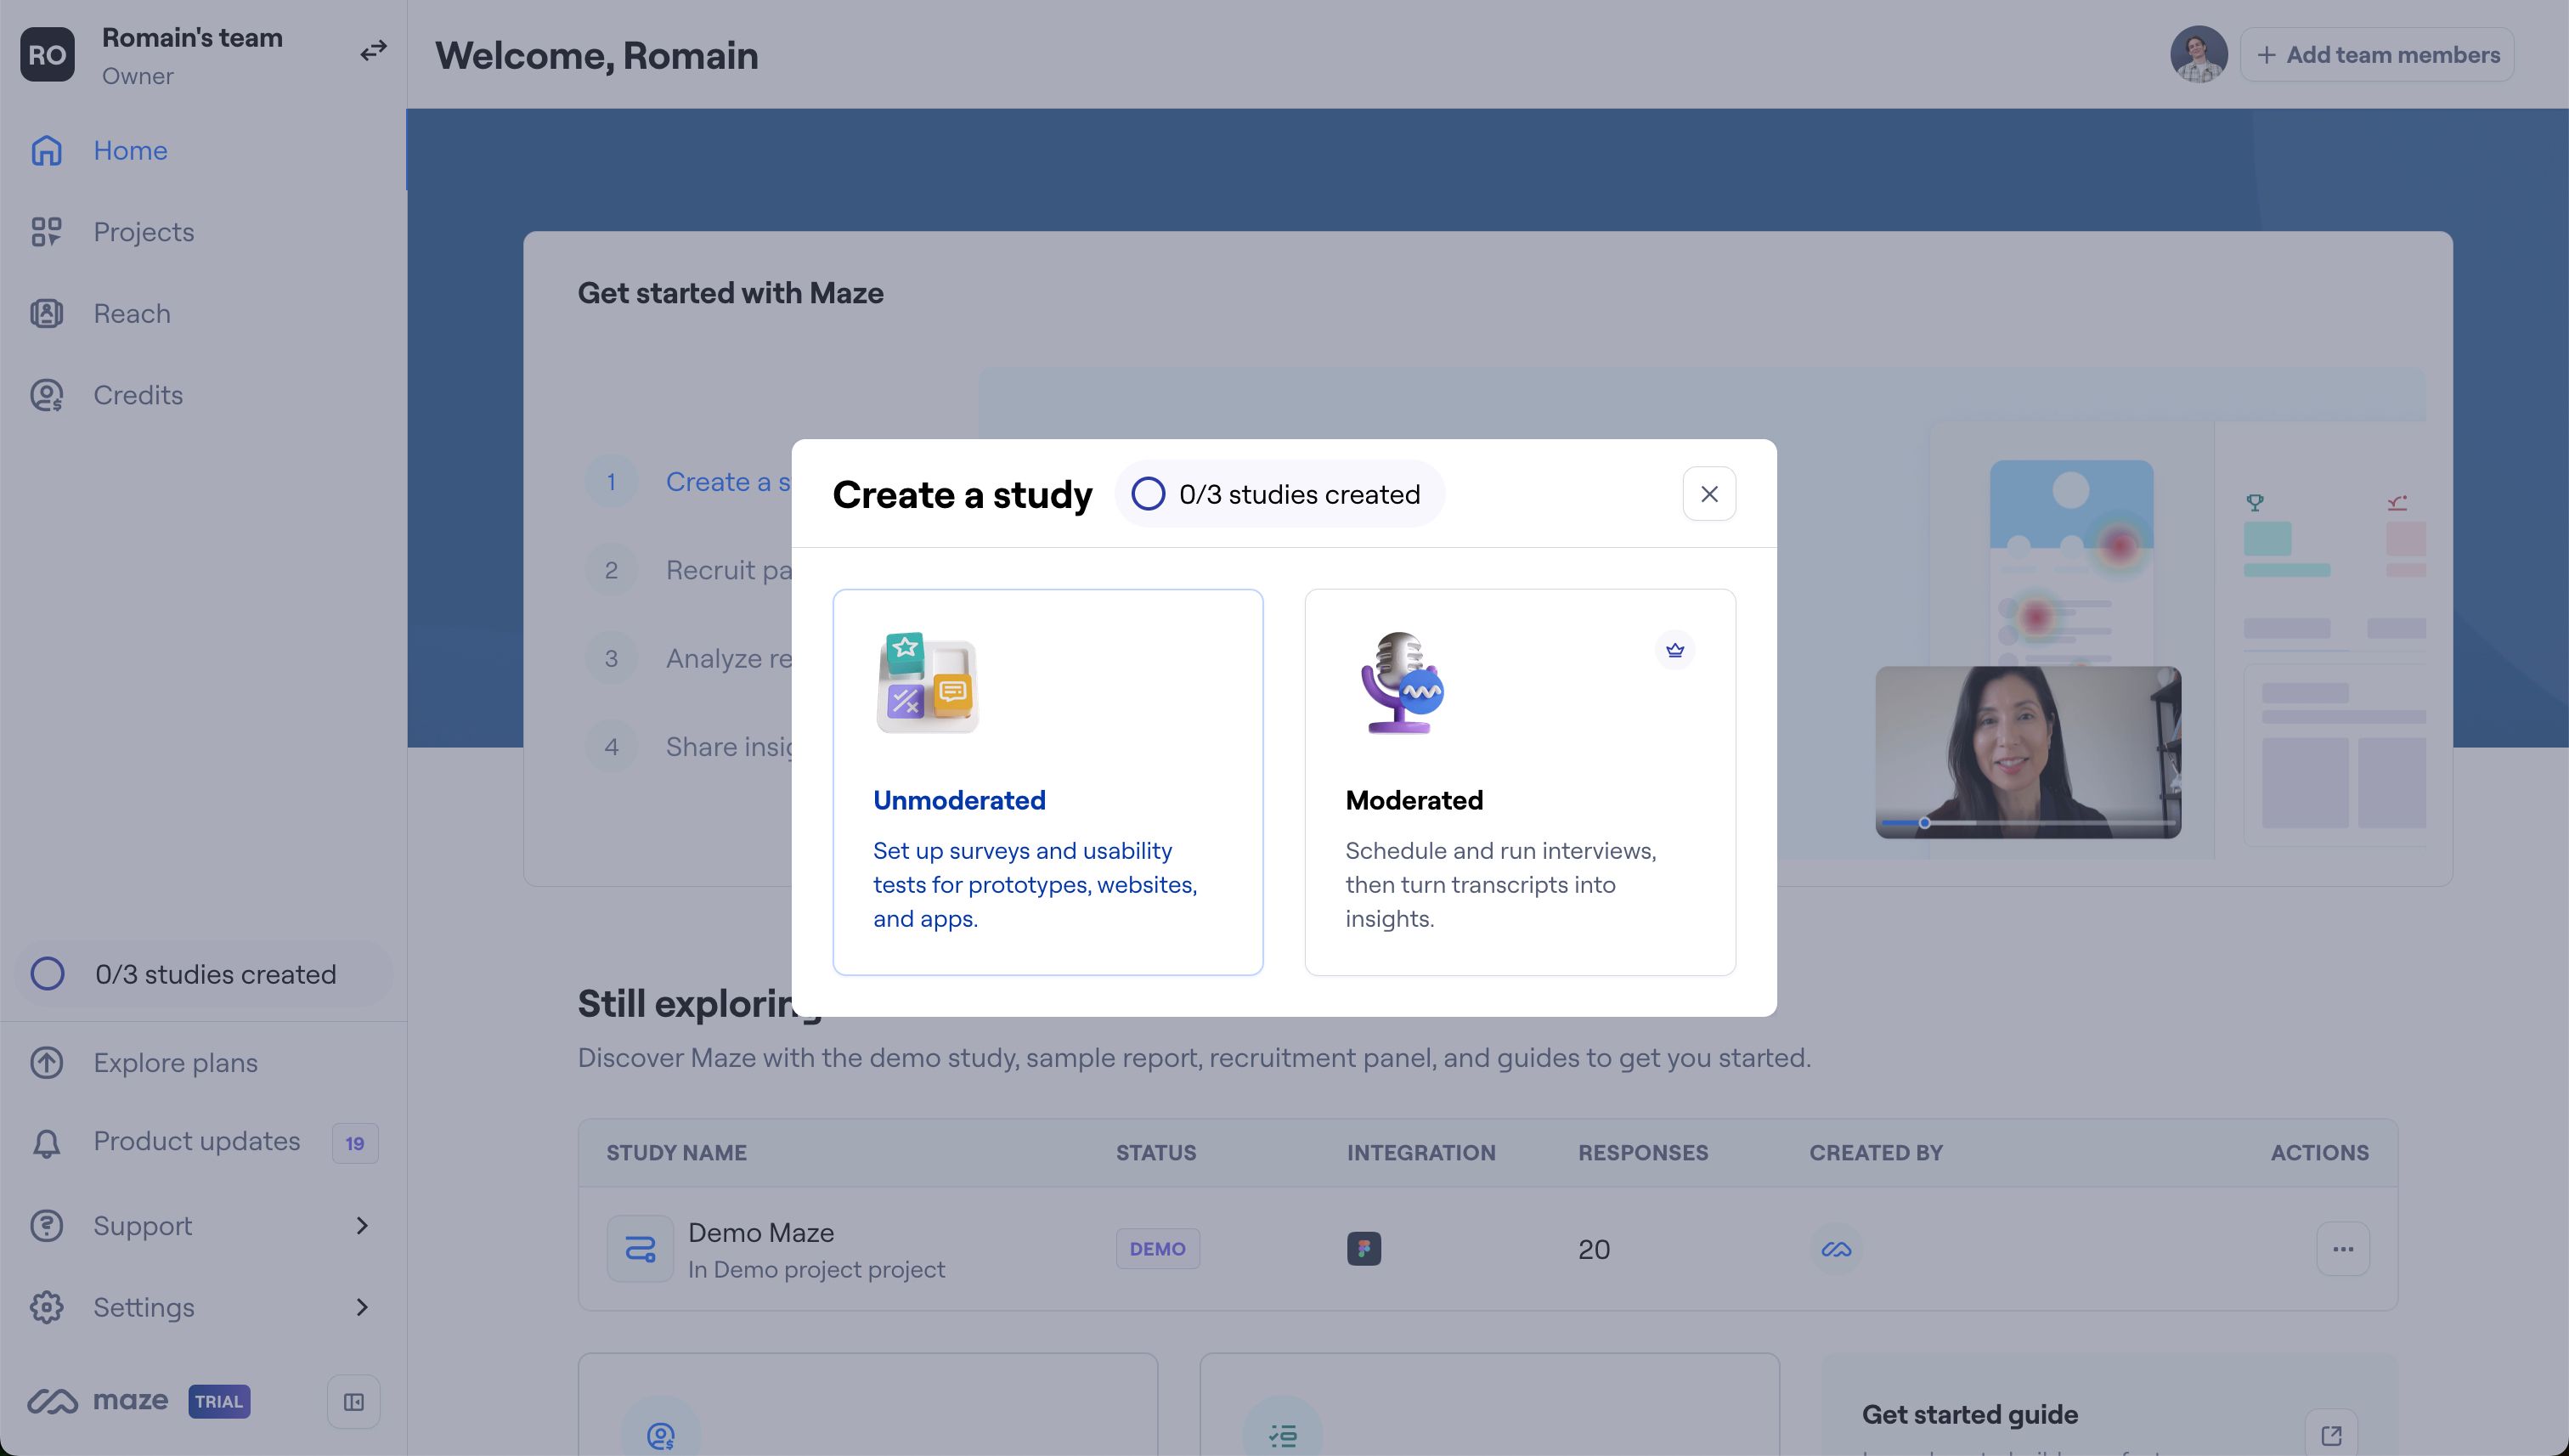The image size is (2569, 1456).
Task: Open the Reach section
Action: click(203, 314)
